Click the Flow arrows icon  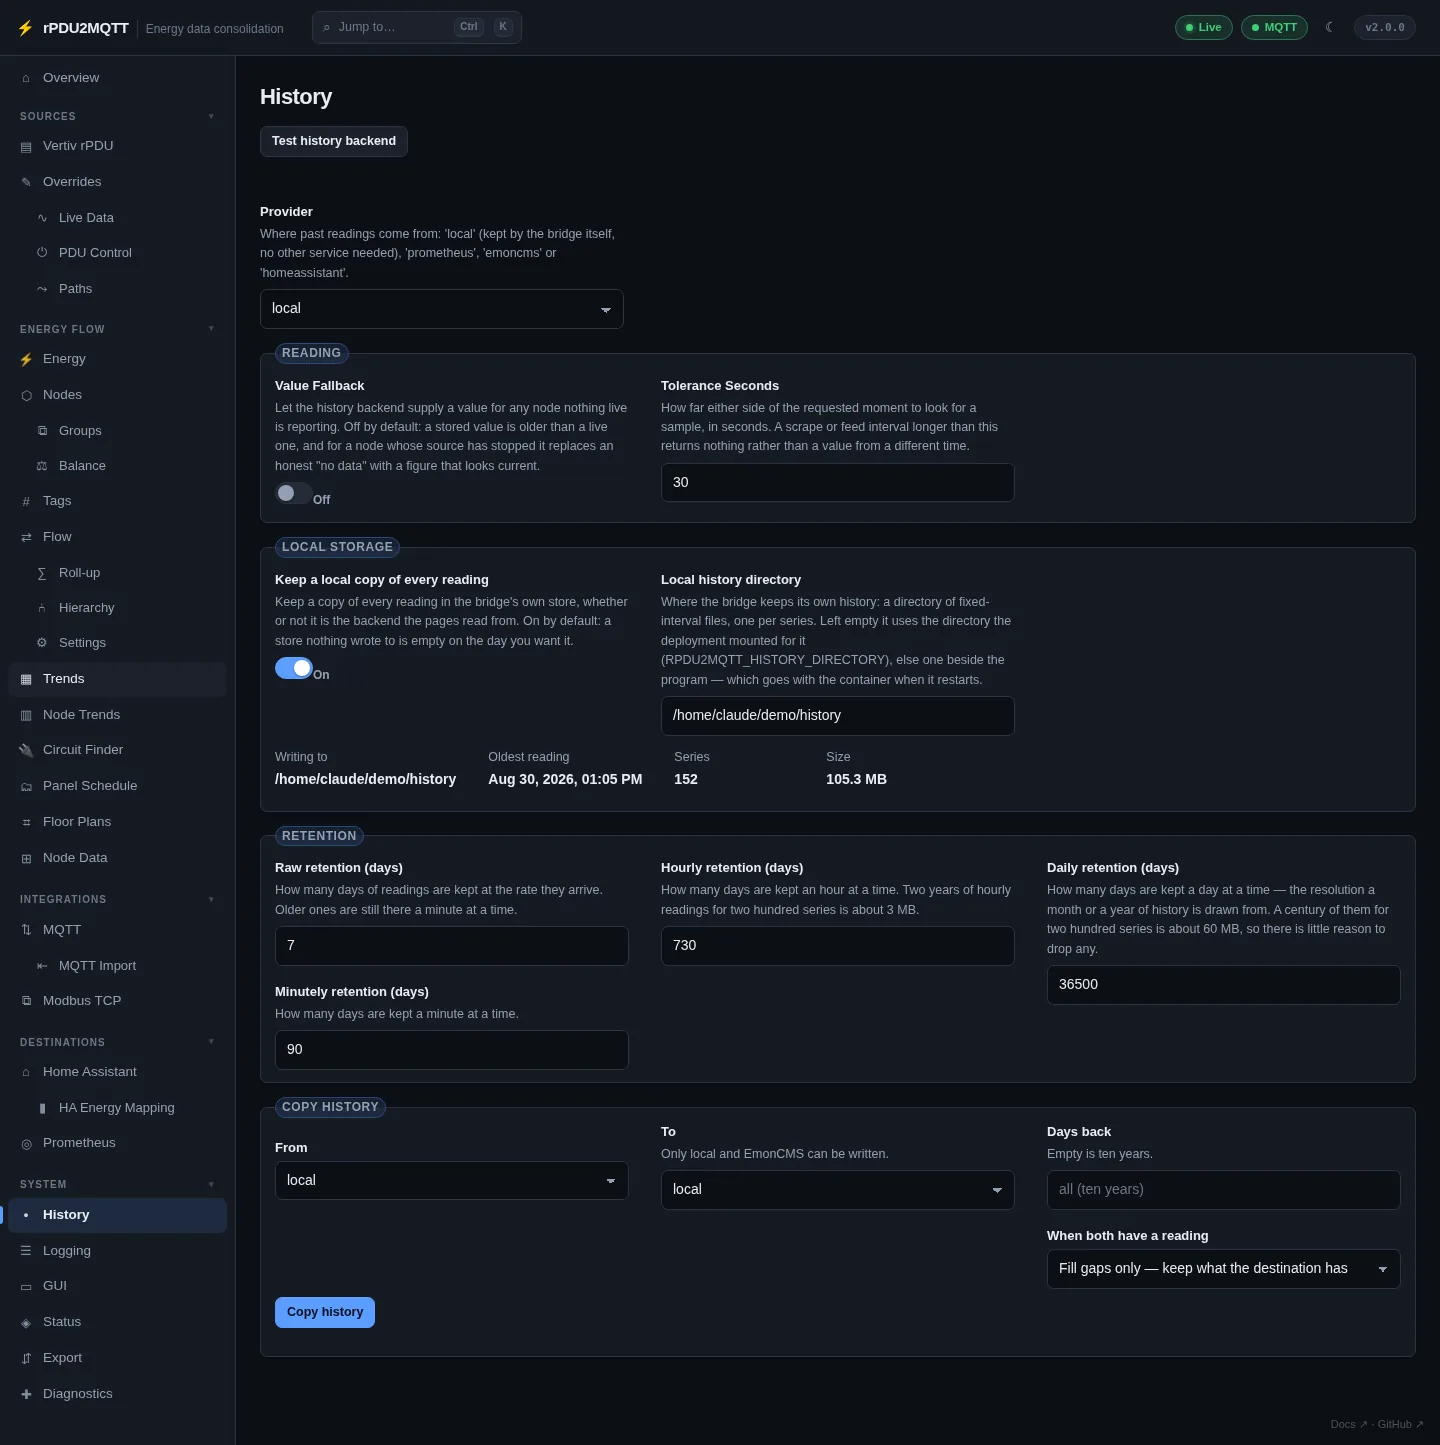coord(26,537)
